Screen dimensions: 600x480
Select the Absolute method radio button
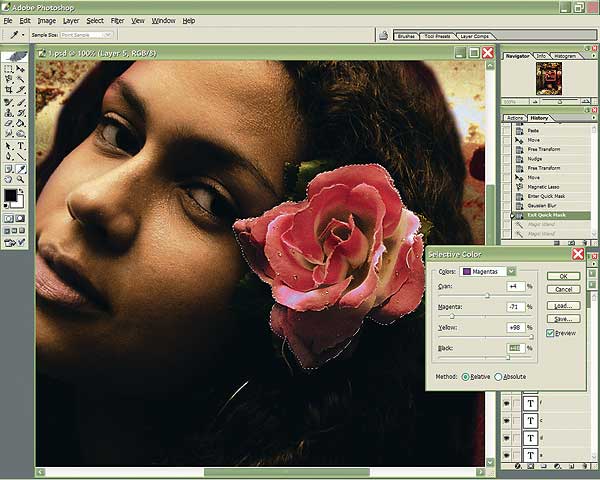(497, 377)
